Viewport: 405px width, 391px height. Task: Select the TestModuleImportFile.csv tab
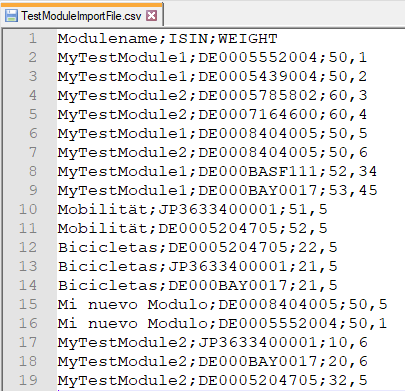[x=82, y=15]
